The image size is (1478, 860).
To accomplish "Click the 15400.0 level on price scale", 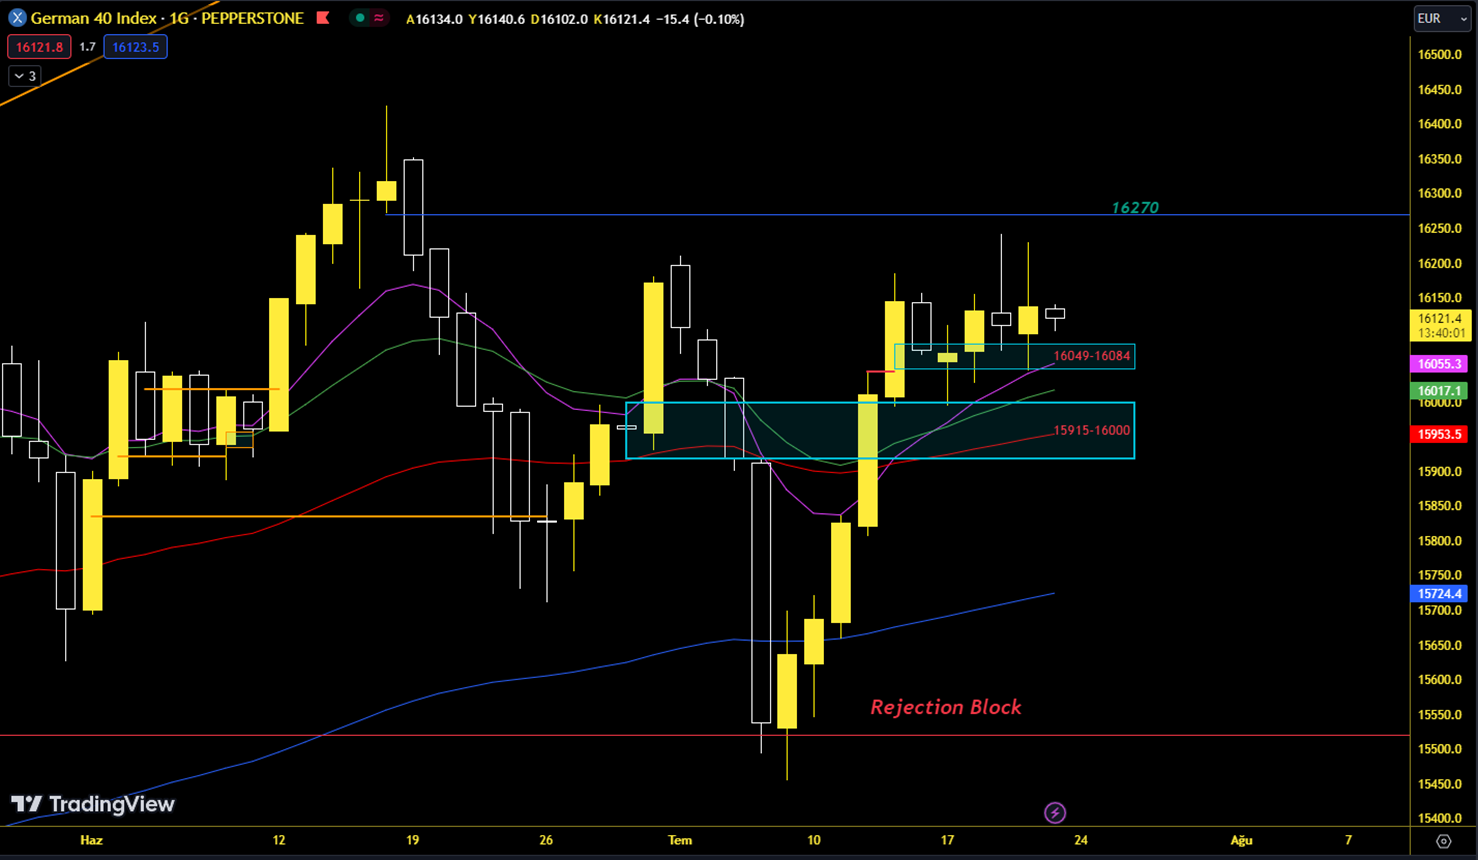I will [x=1440, y=818].
